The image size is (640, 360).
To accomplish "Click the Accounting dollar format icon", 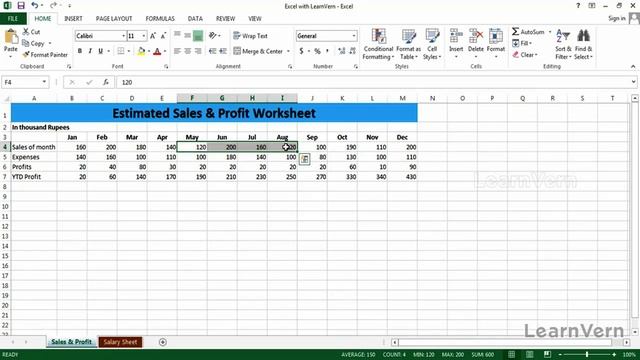I will (301, 51).
